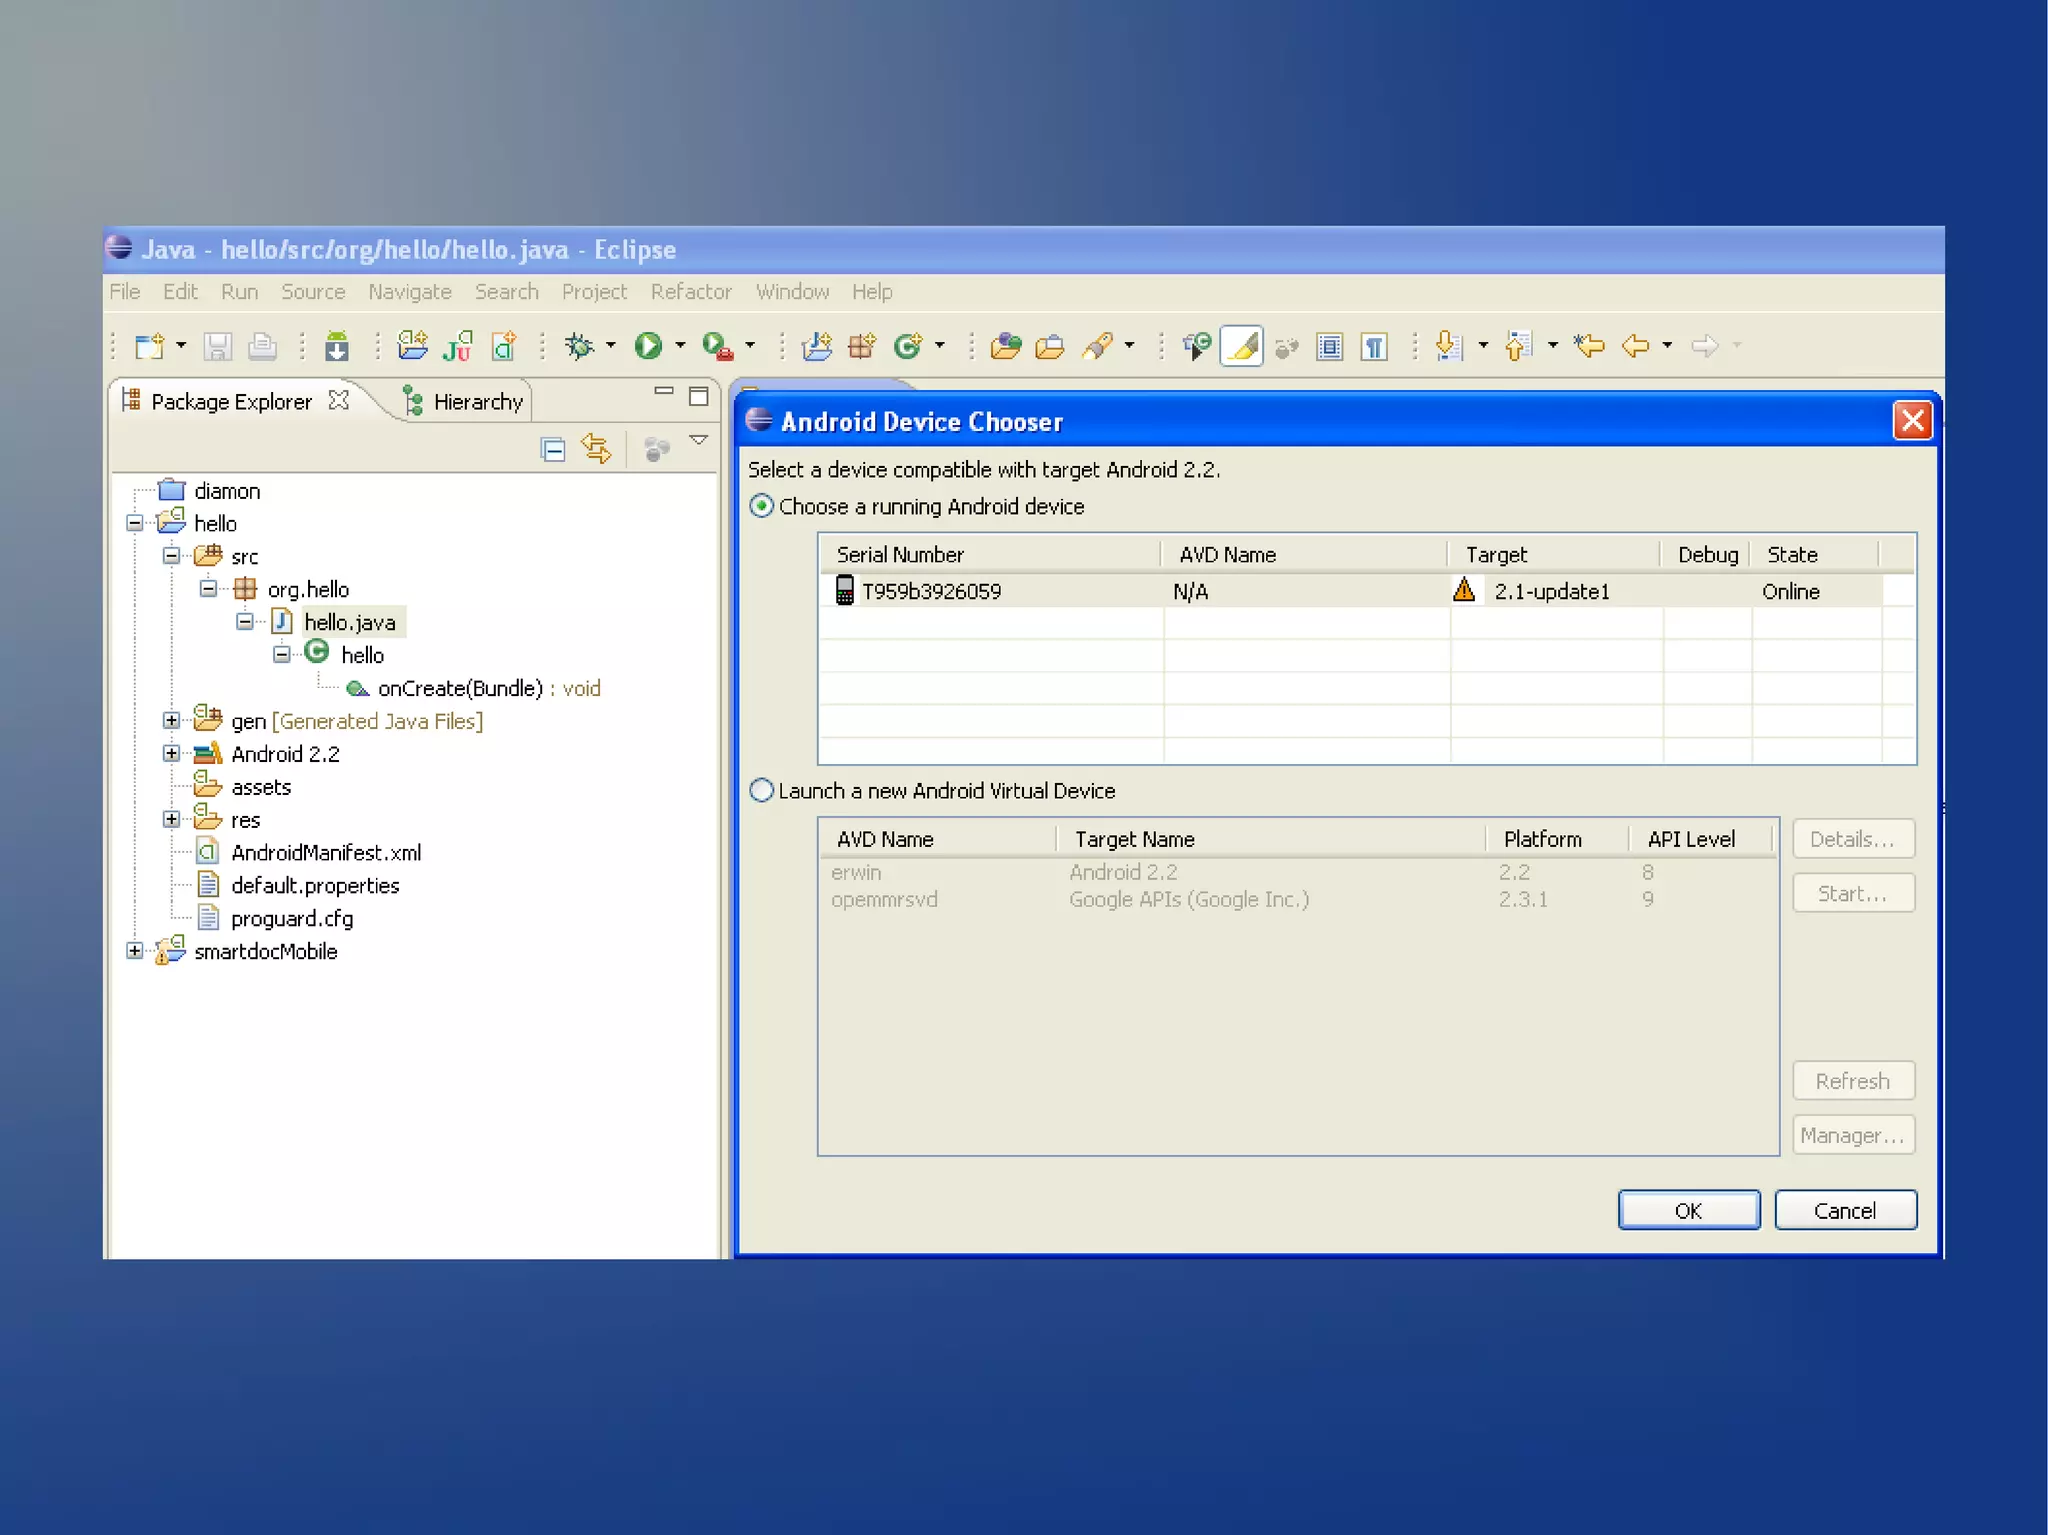
Task: Click the Debug bug icon in the toolbar
Action: (579, 346)
